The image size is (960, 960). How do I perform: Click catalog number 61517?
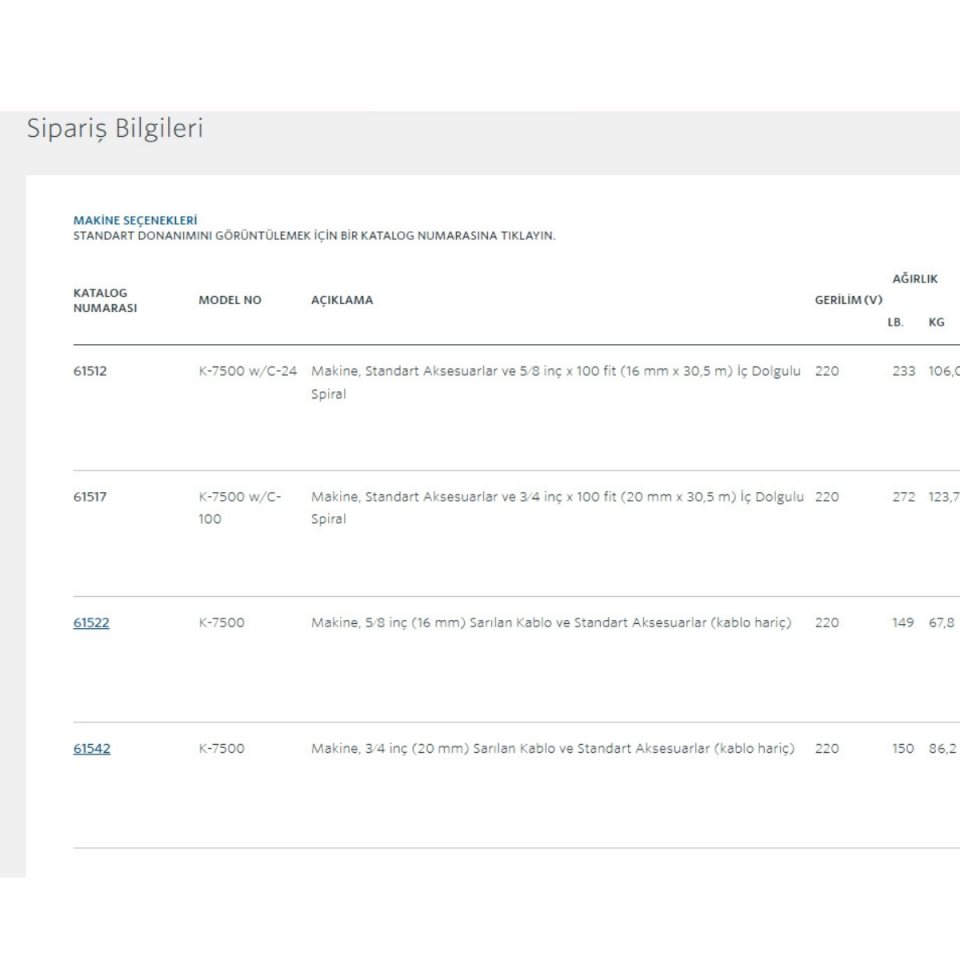coord(90,497)
